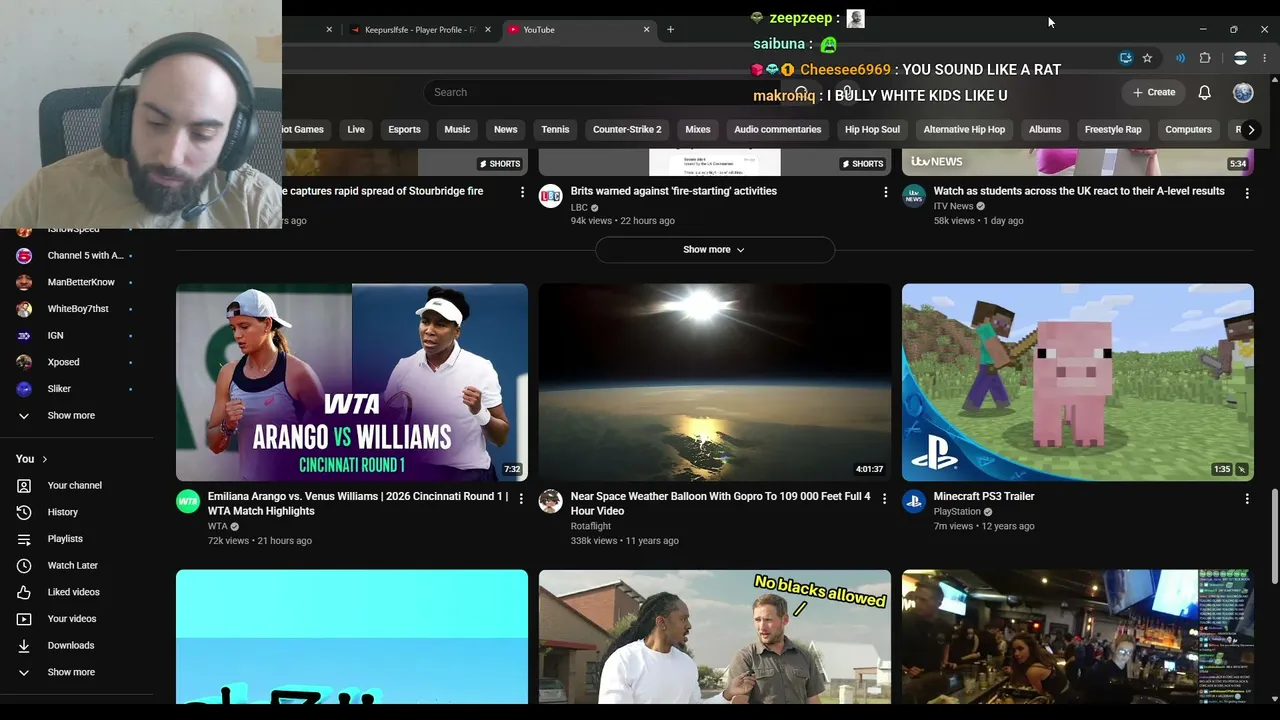The image size is (1280, 720).
Task: Show more category chips with the right arrow
Action: click(1250, 130)
